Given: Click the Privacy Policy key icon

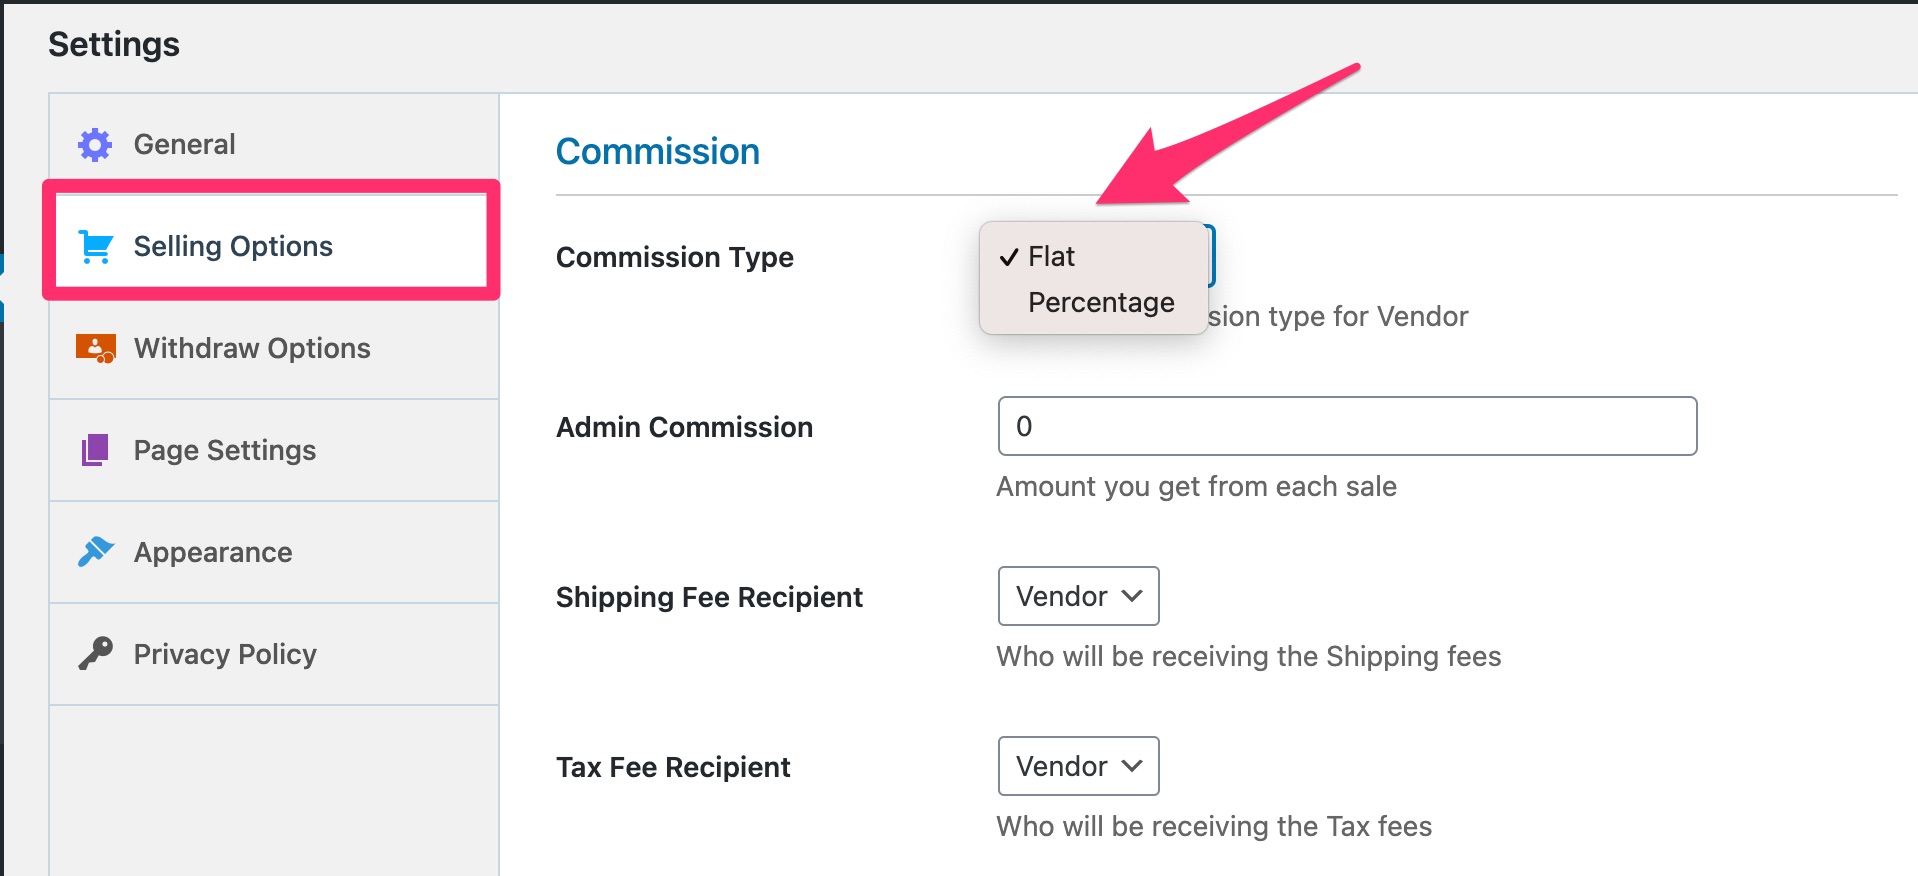Looking at the screenshot, I should pos(96,654).
